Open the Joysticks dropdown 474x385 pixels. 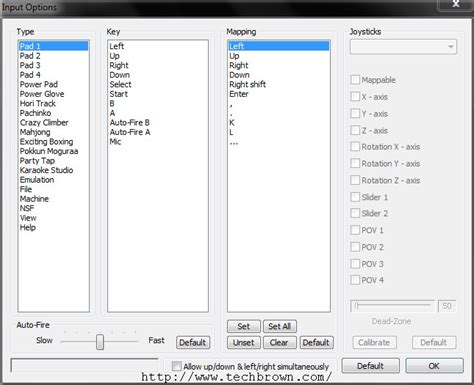pos(403,47)
